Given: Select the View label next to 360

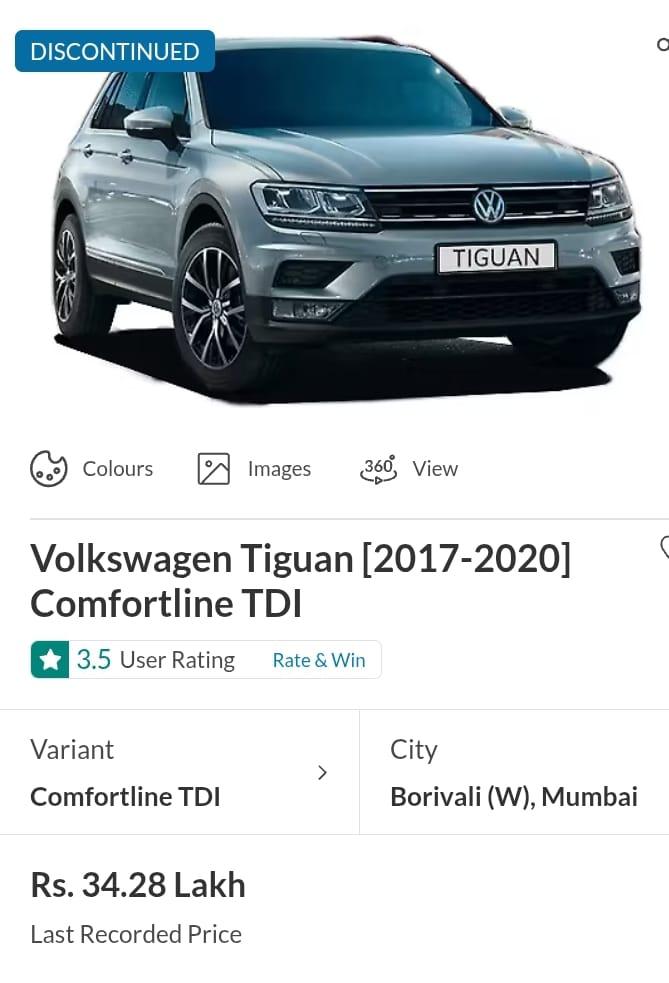Looking at the screenshot, I should point(435,468).
